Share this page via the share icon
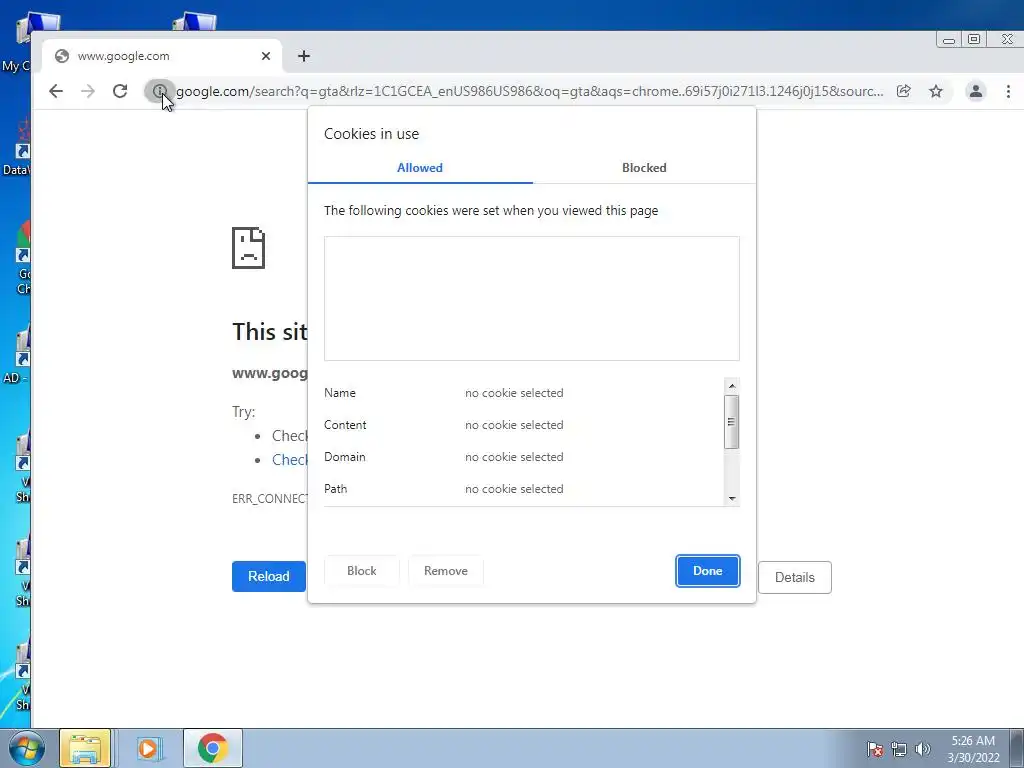1024x768 pixels. pos(904,91)
